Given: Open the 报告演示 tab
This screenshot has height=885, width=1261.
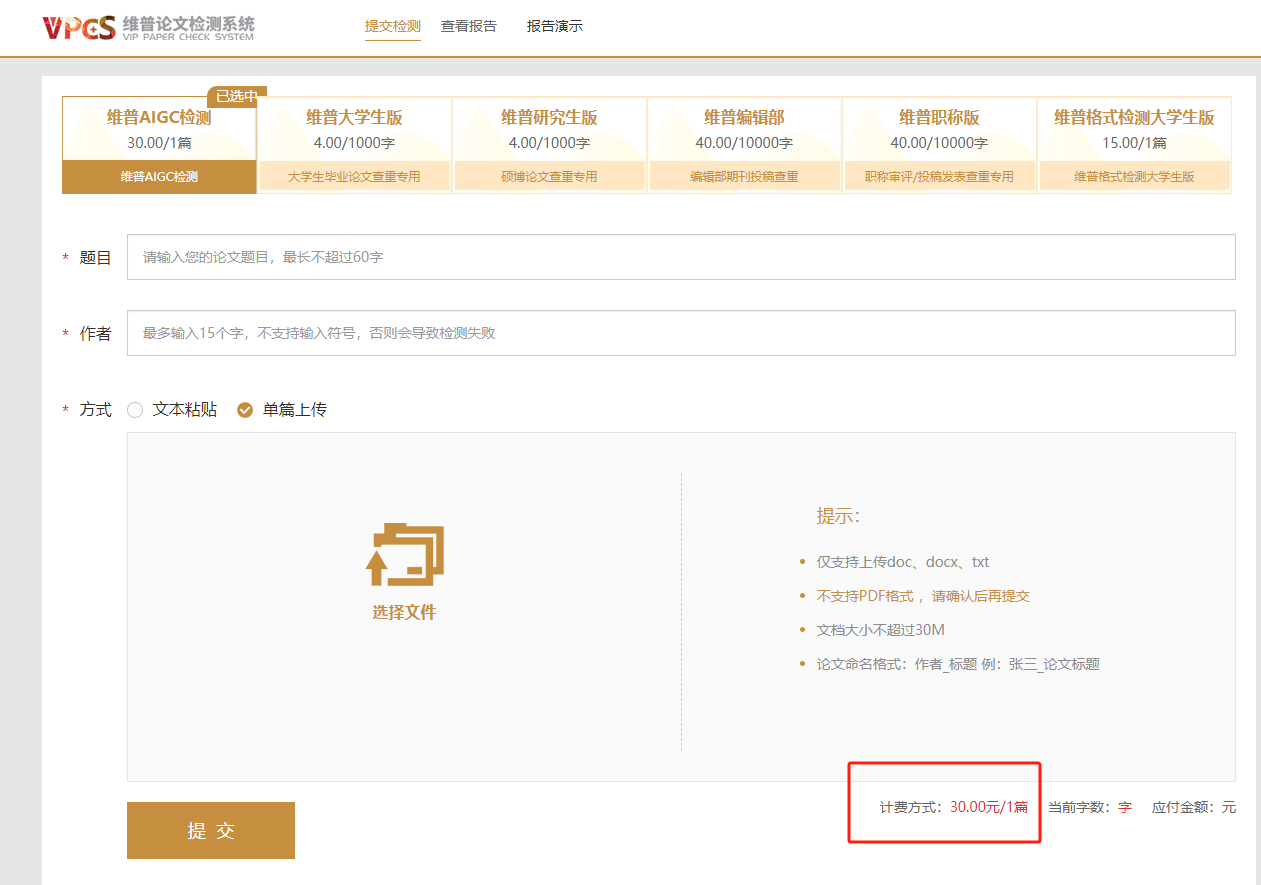Looking at the screenshot, I should pos(554,26).
